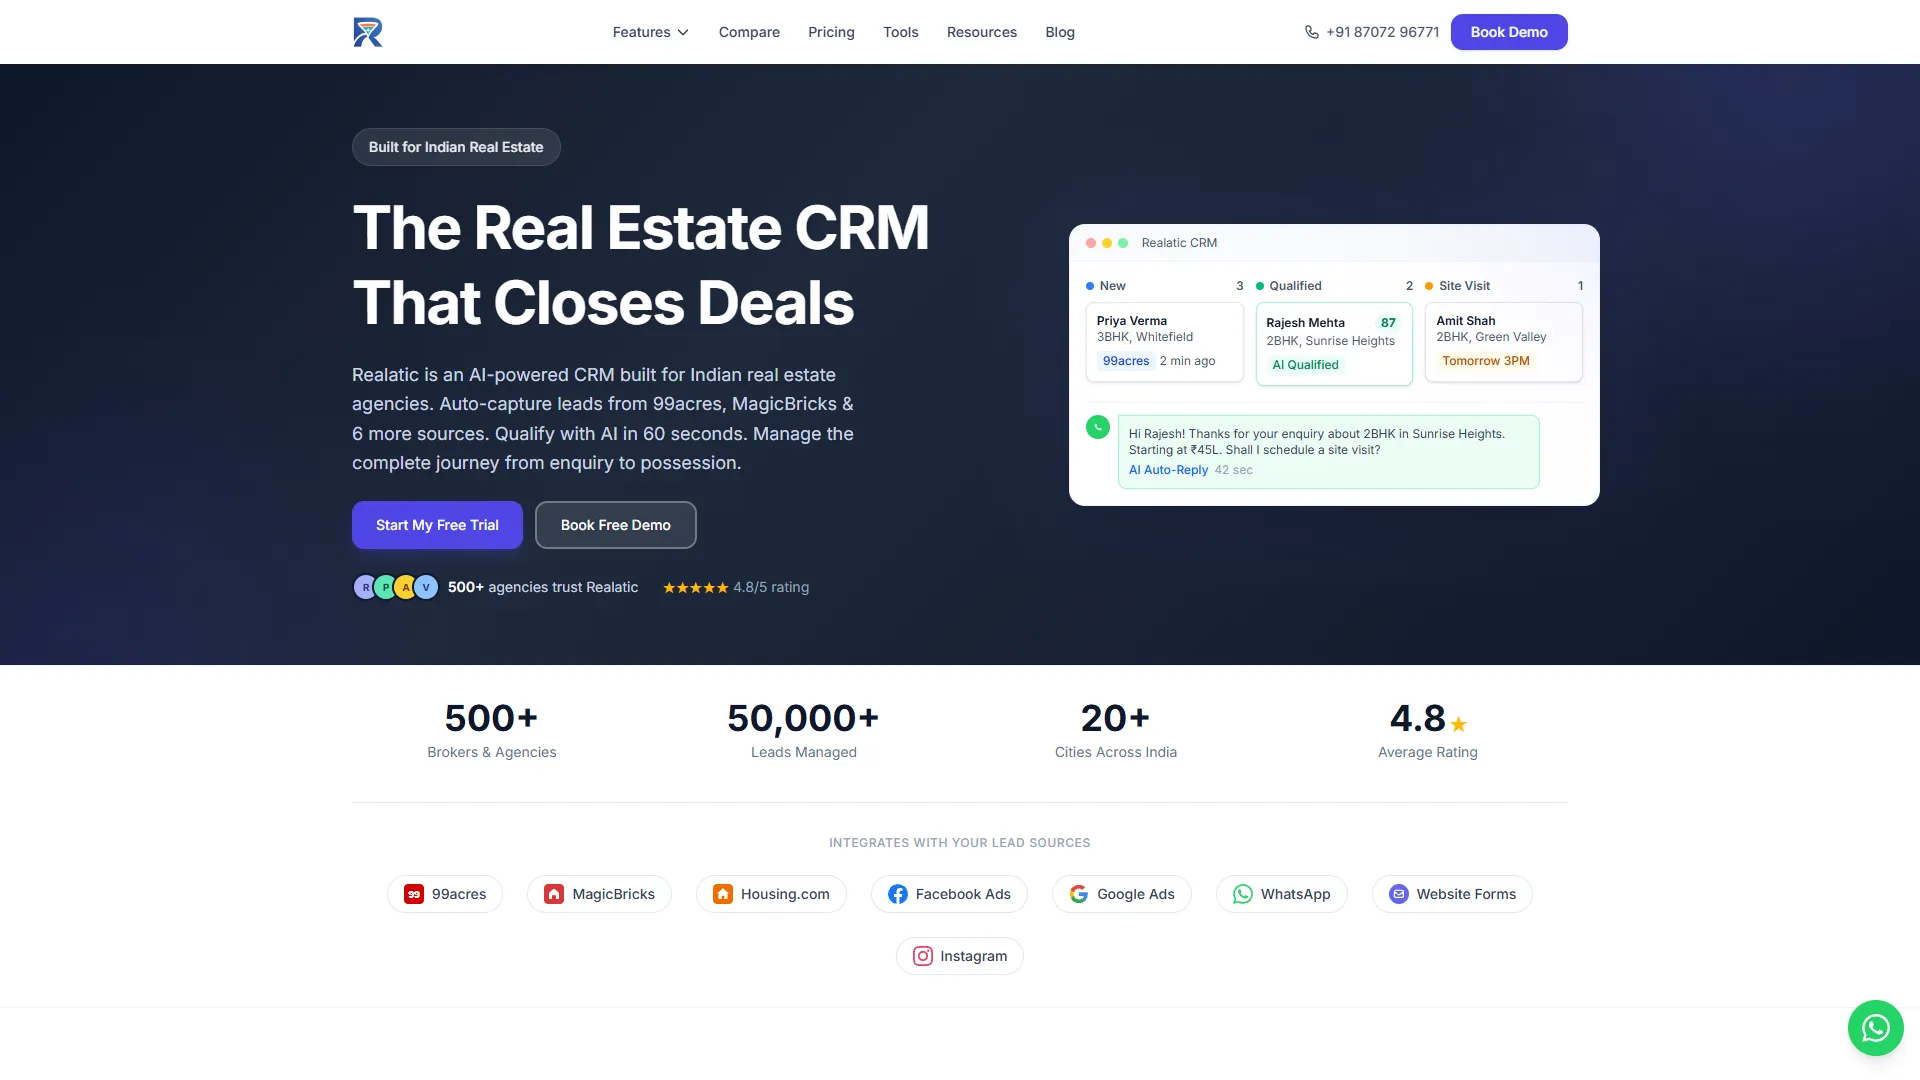Image resolution: width=1920 pixels, height=1080 pixels.
Task: Click the star beside 4.8 average rating
Action: point(1459,724)
